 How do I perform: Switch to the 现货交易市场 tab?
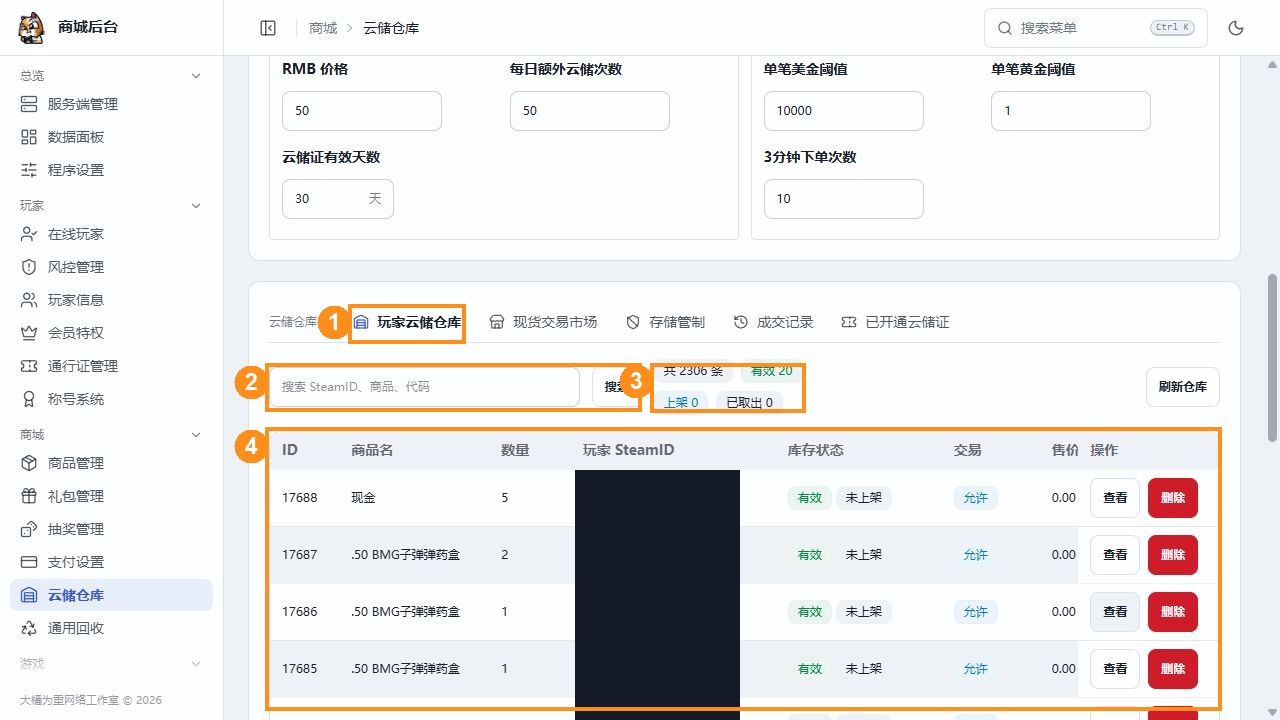(x=543, y=322)
